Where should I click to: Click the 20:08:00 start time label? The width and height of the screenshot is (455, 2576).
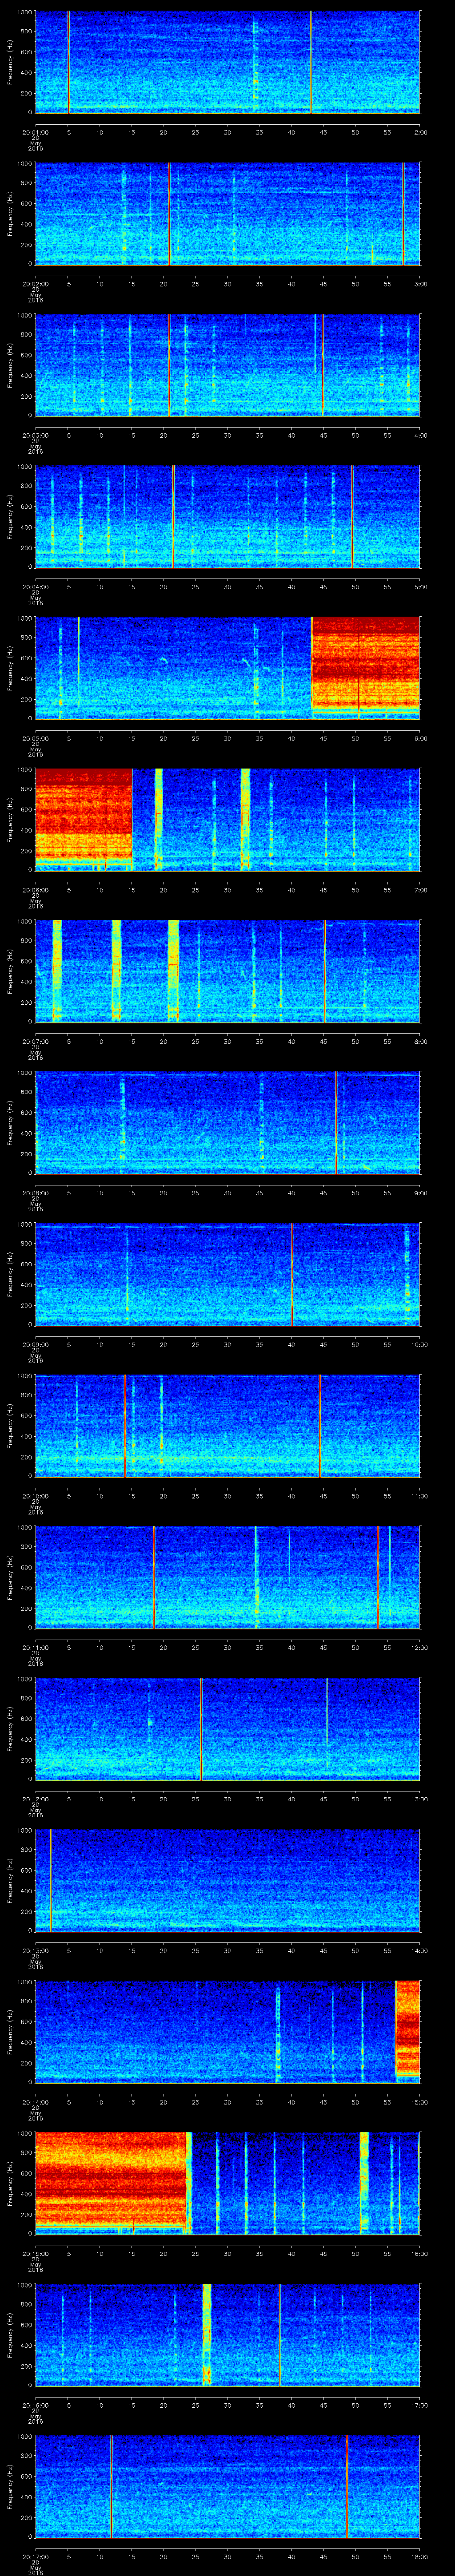[x=35, y=1193]
